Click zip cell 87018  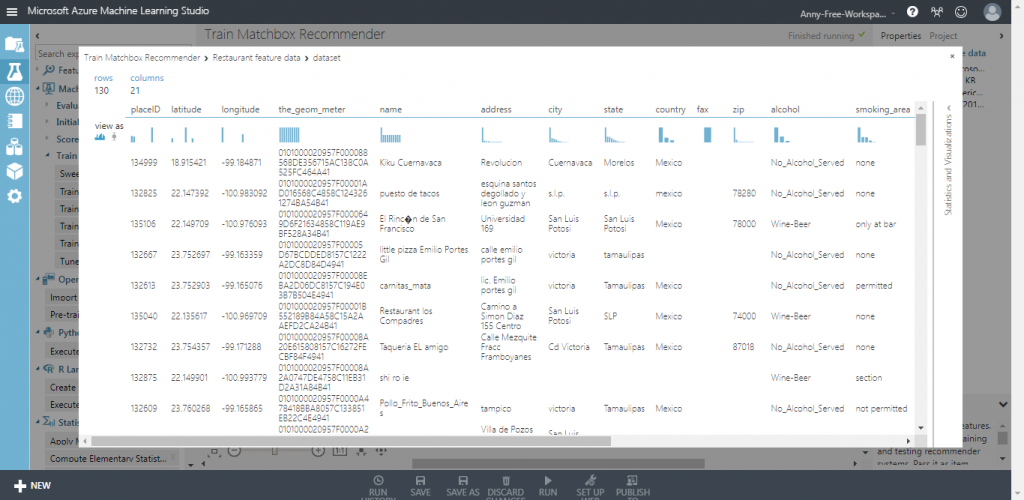pos(744,347)
